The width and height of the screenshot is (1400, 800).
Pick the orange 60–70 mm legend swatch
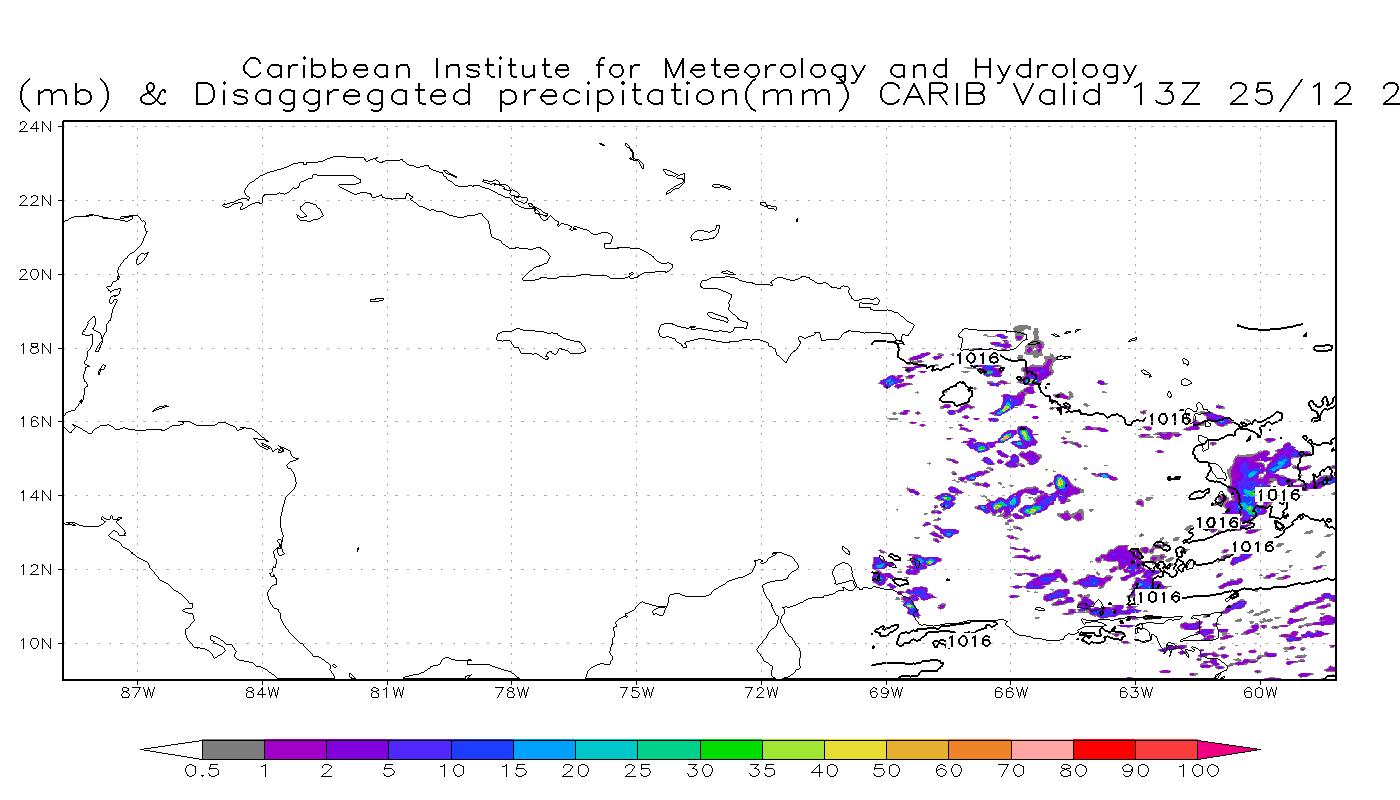(x=979, y=749)
